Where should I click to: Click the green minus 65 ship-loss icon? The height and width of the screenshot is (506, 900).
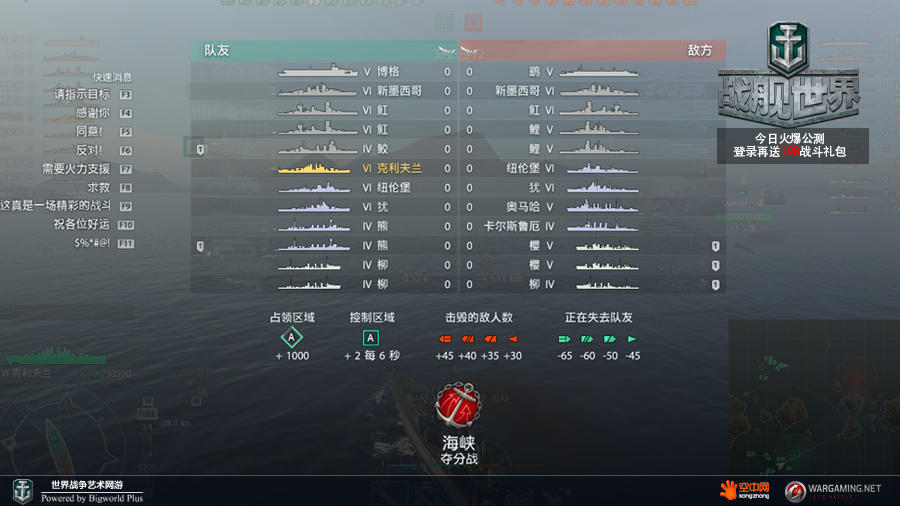[x=564, y=339]
